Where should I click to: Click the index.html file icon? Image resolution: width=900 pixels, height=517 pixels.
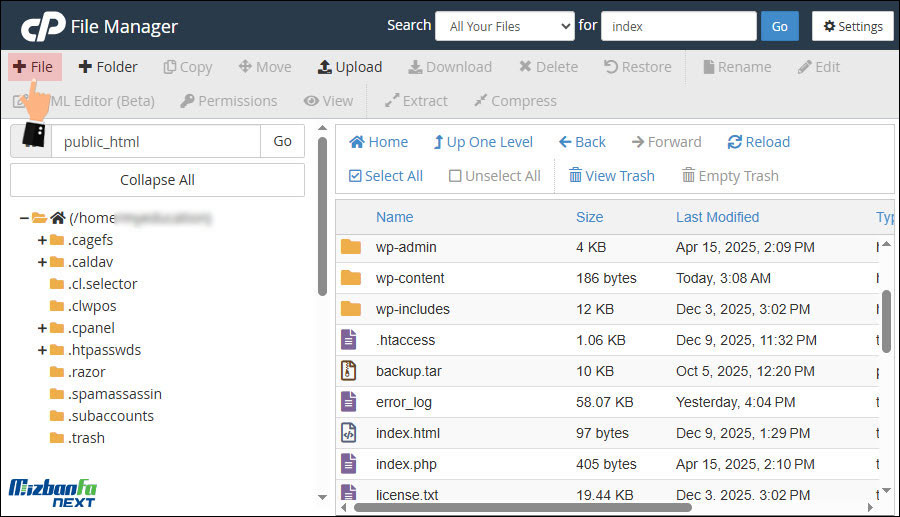pyautogui.click(x=349, y=433)
